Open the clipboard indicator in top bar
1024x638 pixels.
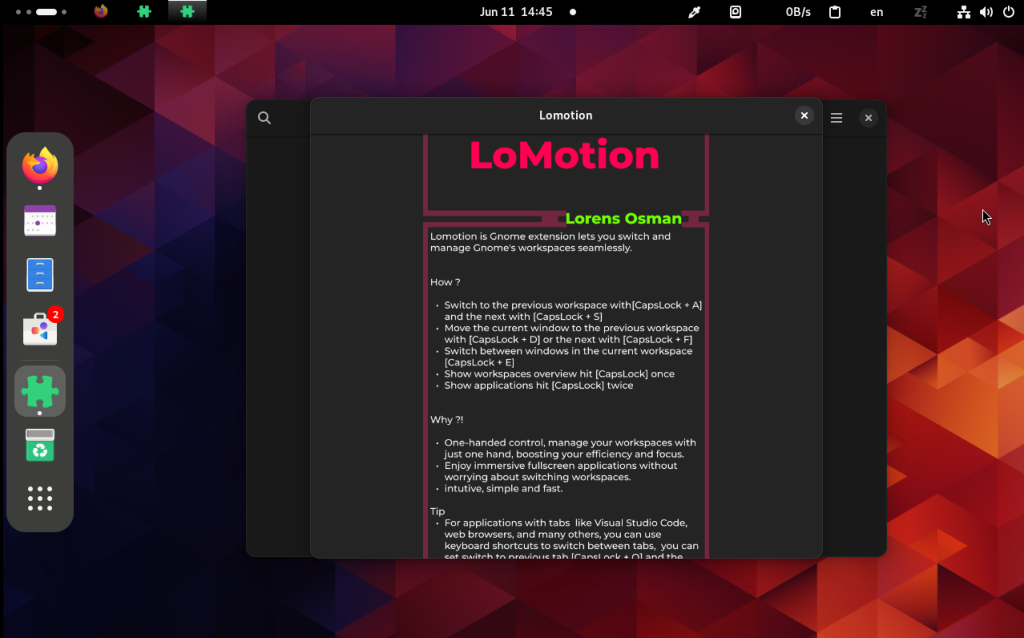pyautogui.click(x=835, y=12)
